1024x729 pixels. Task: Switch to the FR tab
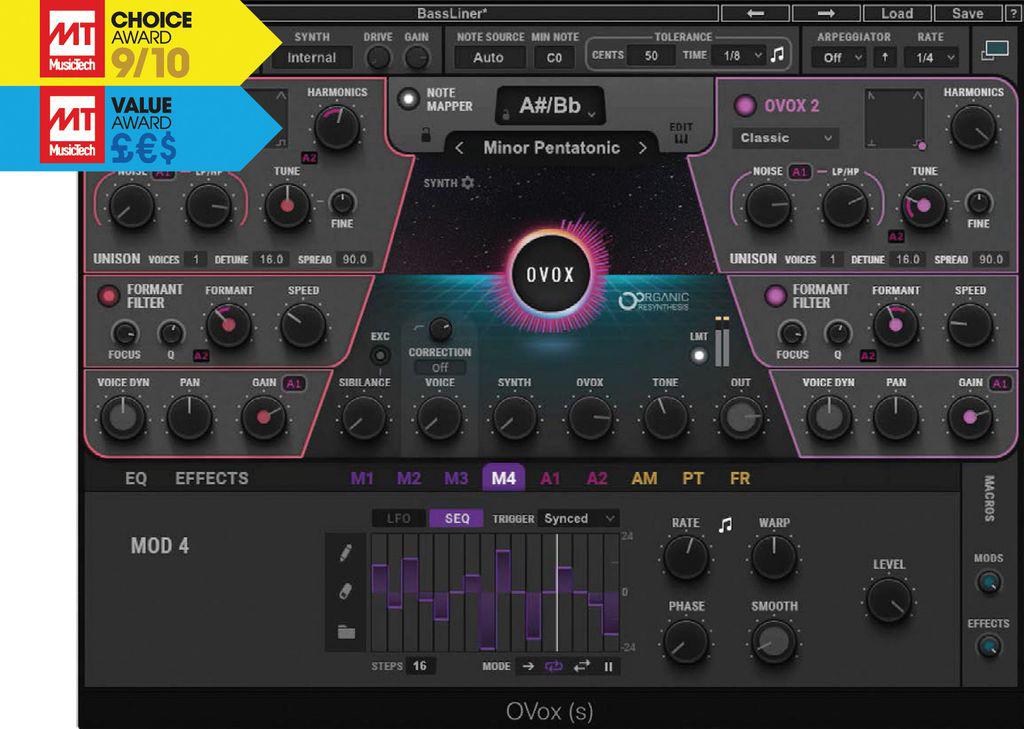tap(740, 479)
